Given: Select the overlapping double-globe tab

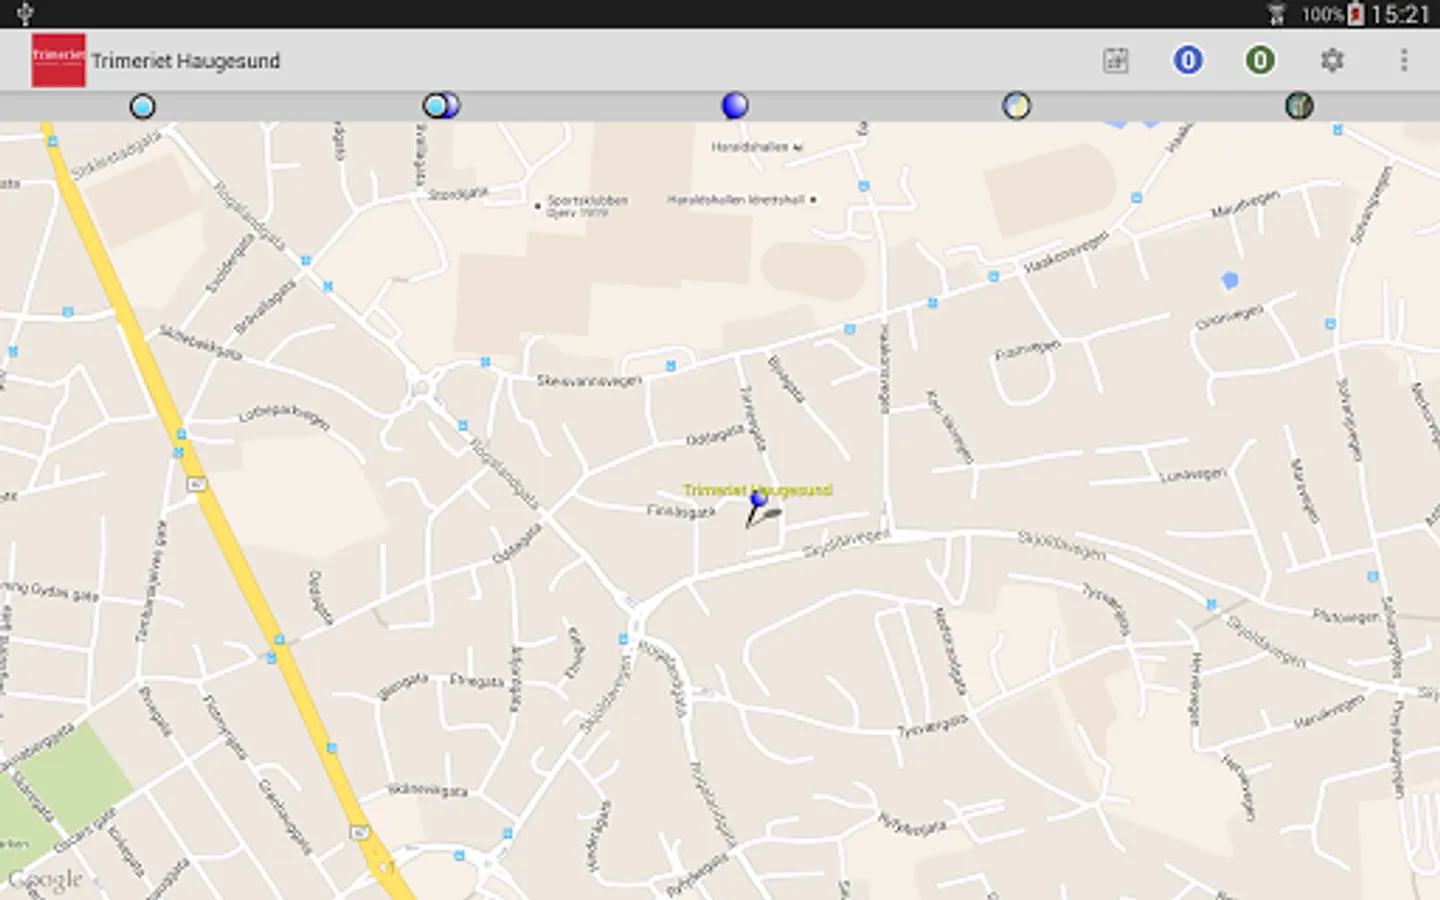Looking at the screenshot, I should click(441, 106).
